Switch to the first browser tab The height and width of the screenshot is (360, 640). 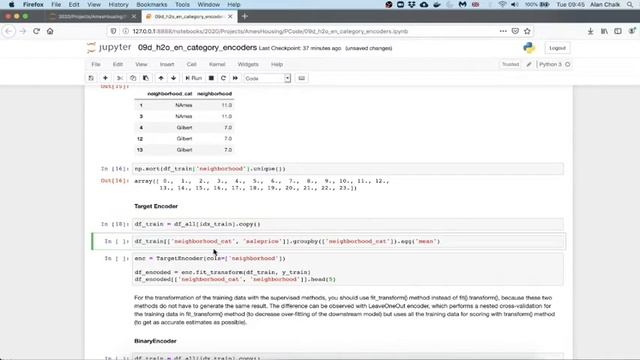[92, 16]
